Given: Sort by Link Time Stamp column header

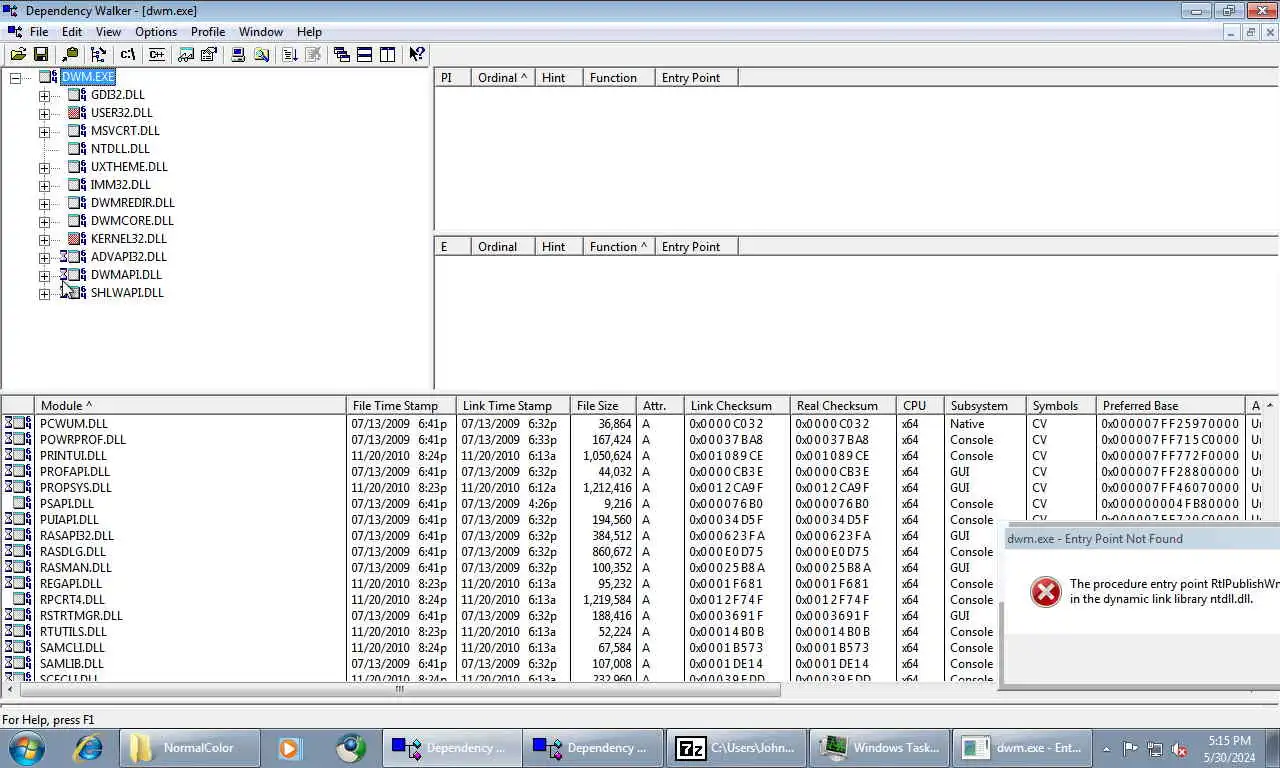Looking at the screenshot, I should pos(513,405).
